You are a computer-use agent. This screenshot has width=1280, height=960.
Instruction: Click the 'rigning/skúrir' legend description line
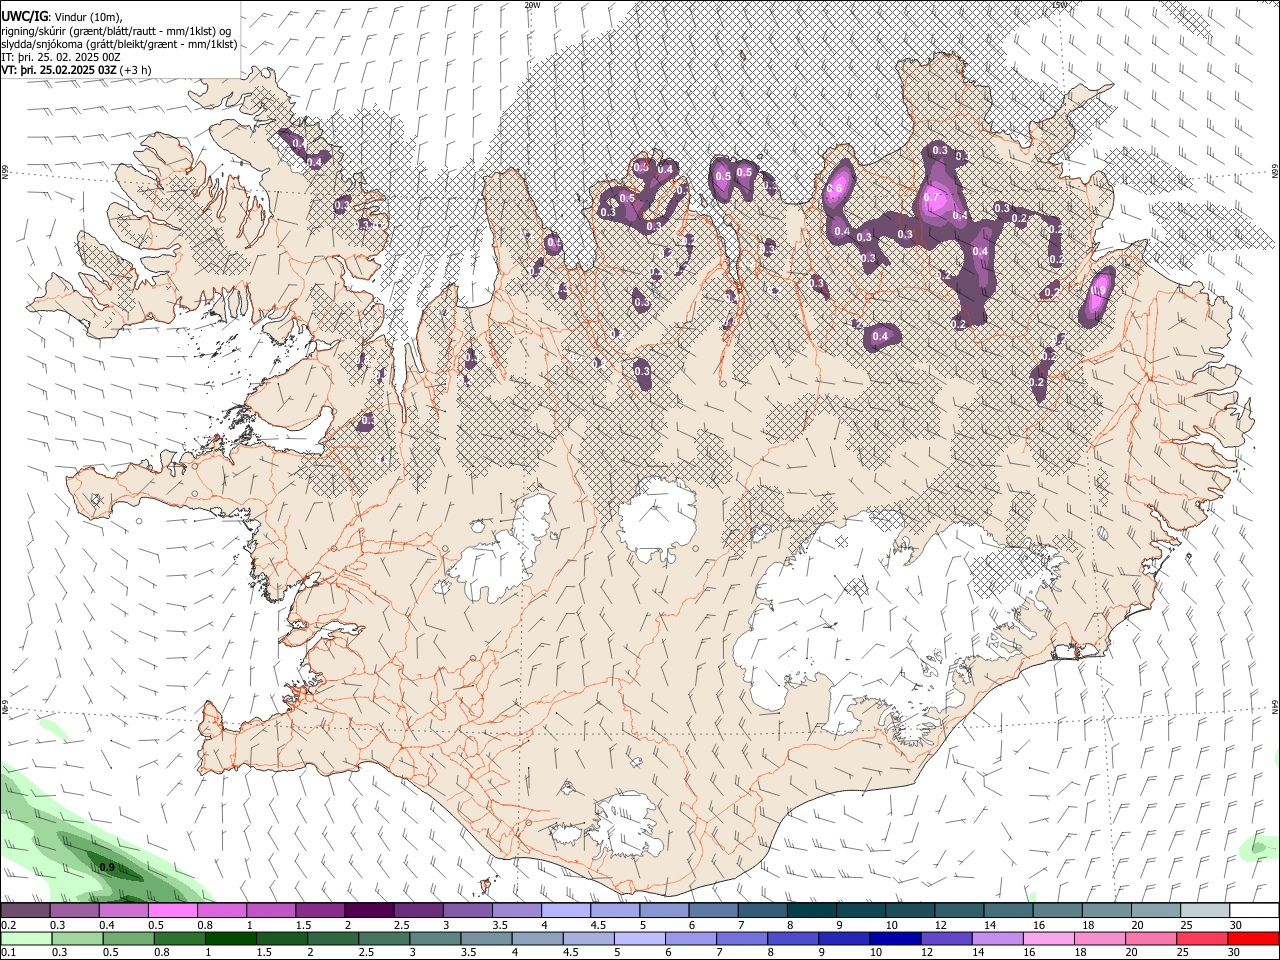[117, 30]
